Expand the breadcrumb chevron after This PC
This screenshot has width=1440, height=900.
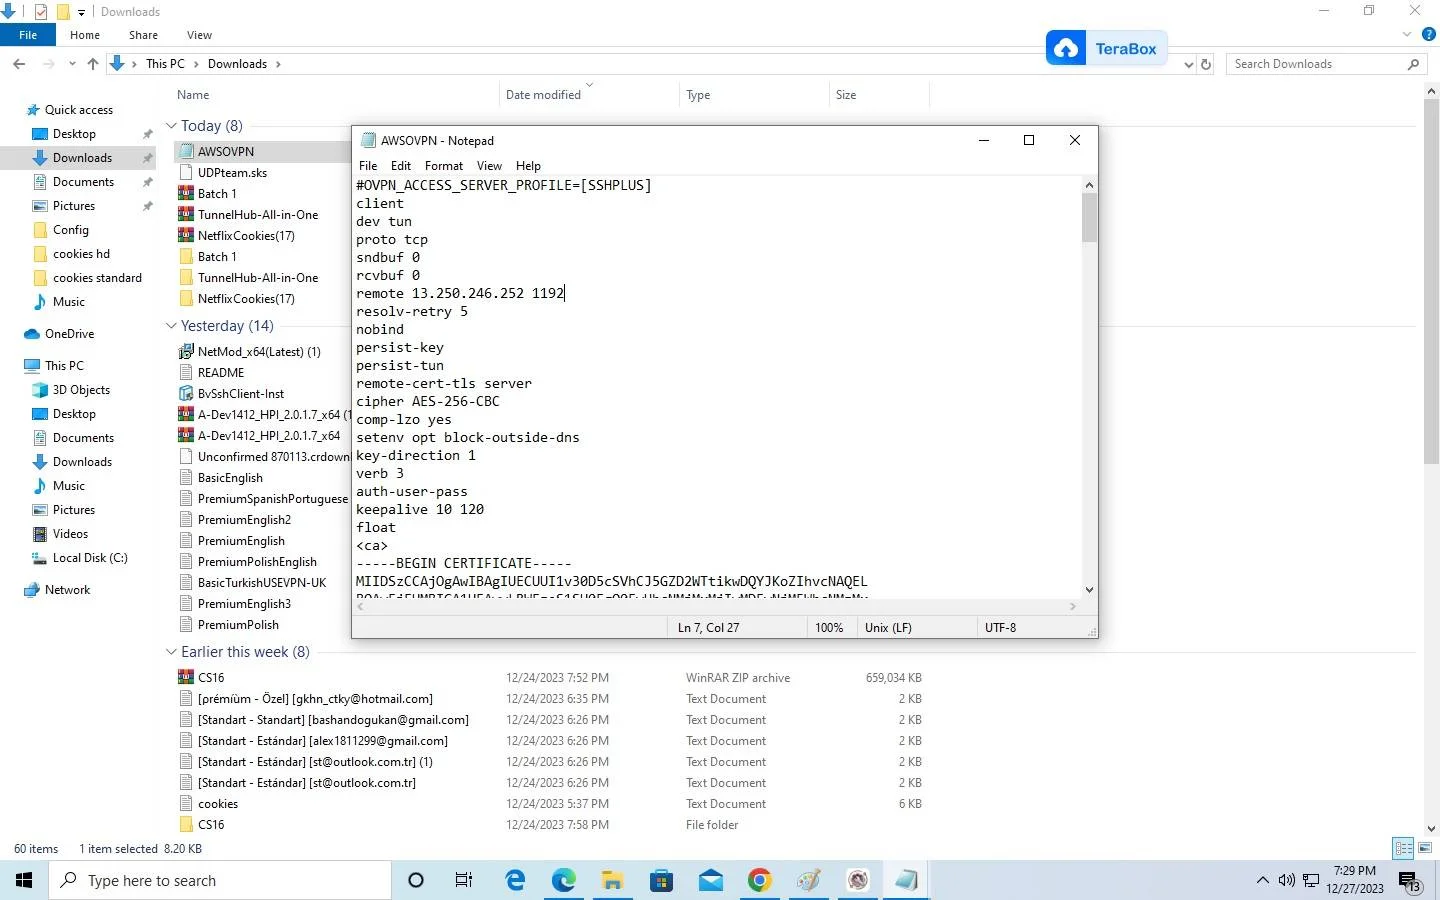pyautogui.click(x=196, y=64)
